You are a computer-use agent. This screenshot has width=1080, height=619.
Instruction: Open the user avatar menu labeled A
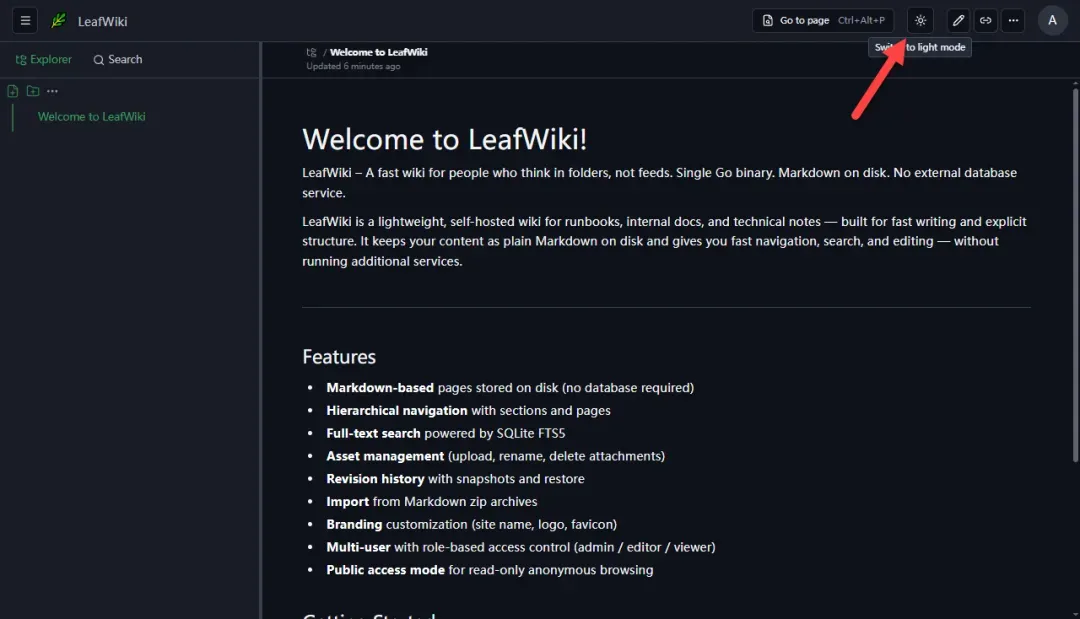click(x=1052, y=21)
